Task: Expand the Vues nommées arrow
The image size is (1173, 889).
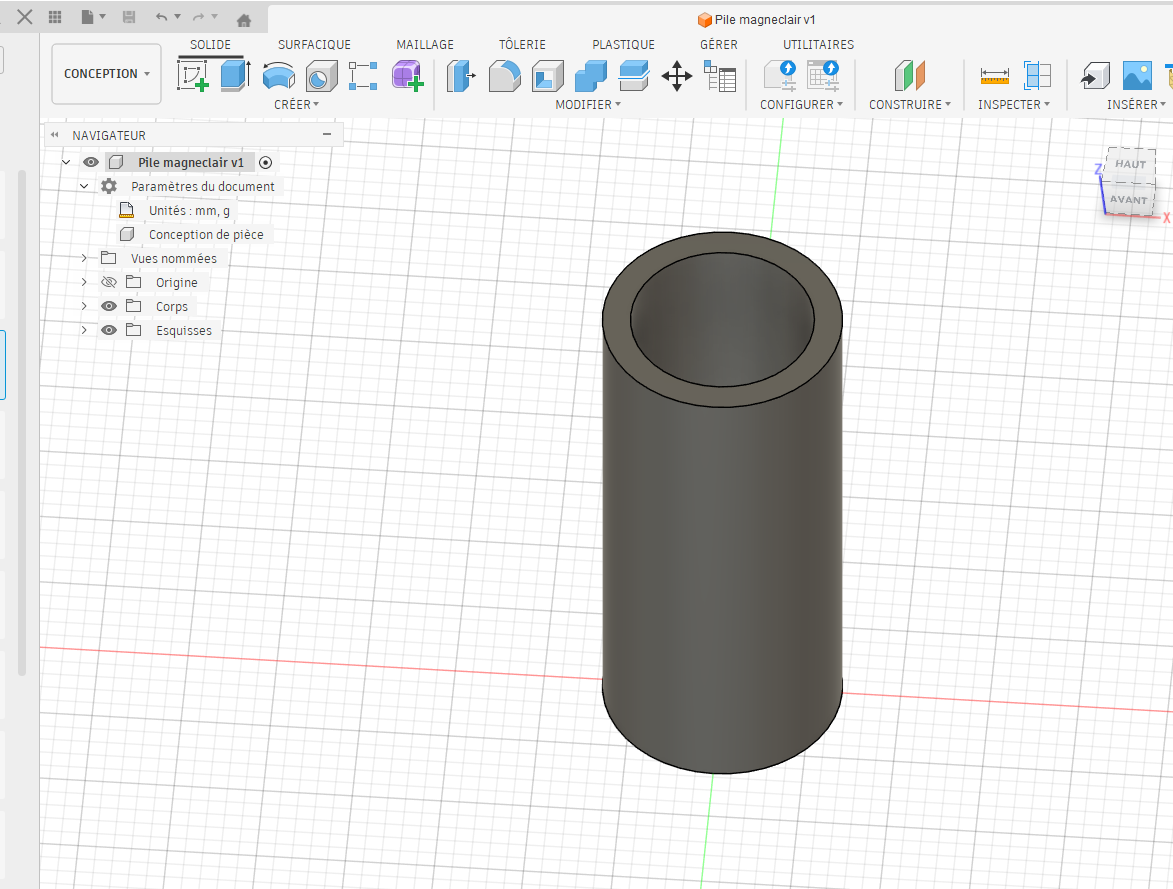Action: 84,258
